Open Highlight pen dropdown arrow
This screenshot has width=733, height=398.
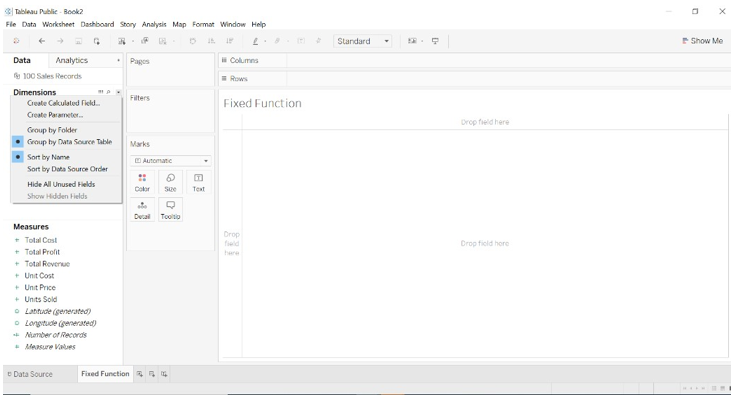point(265,42)
